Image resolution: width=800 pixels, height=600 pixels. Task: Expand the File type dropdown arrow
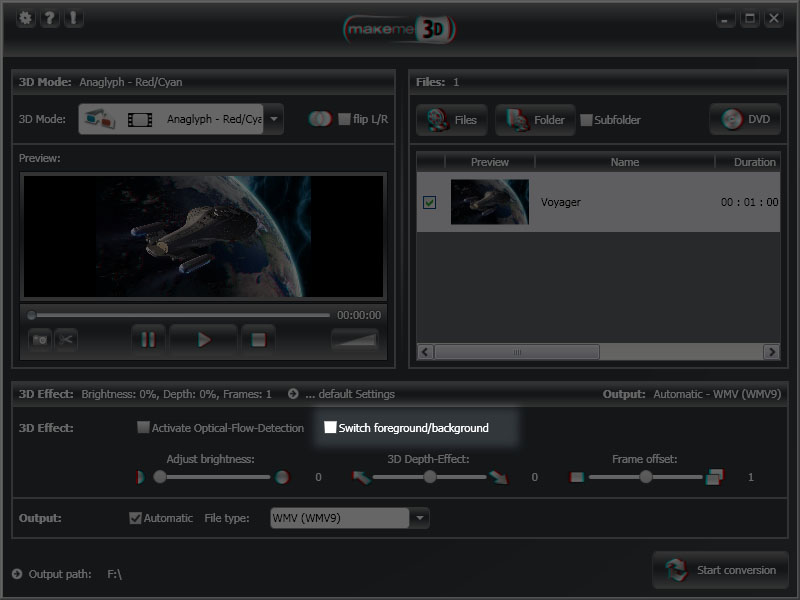pyautogui.click(x=419, y=518)
